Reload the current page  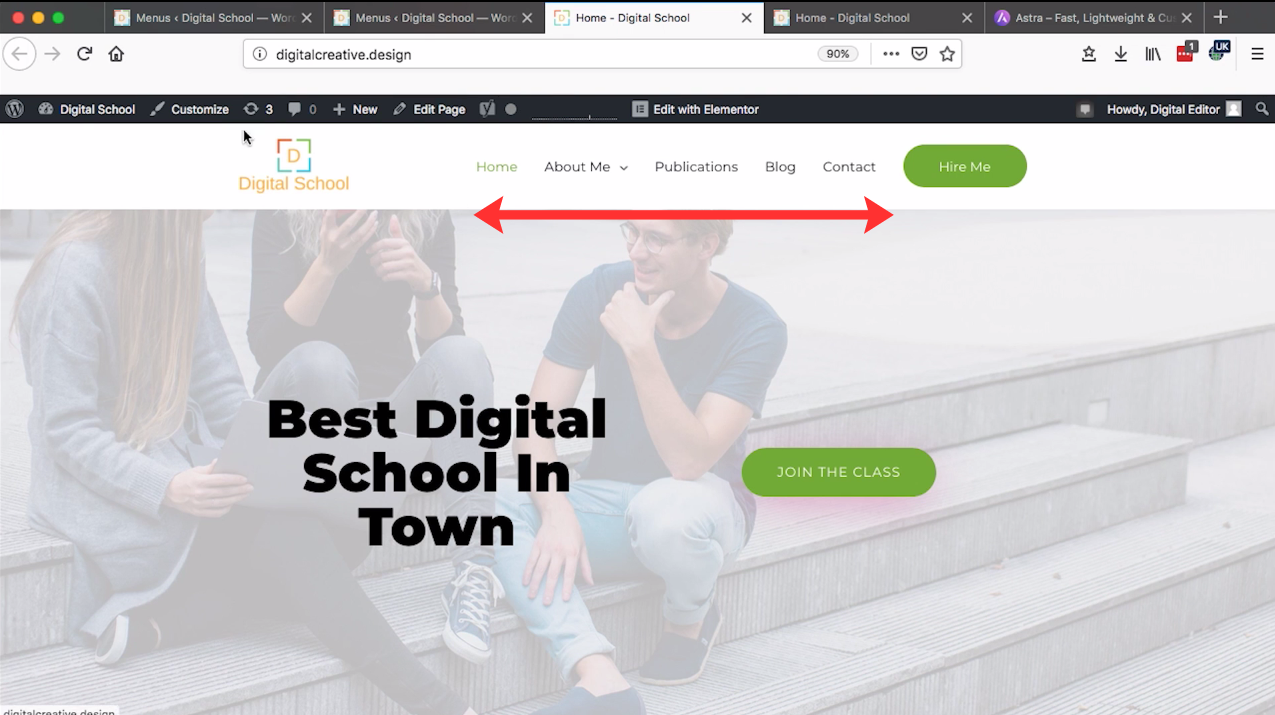pyautogui.click(x=84, y=54)
